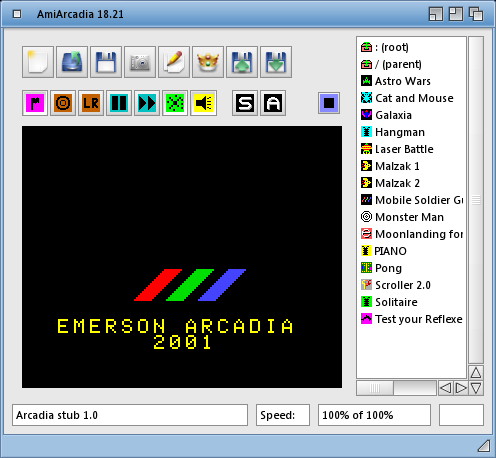This screenshot has height=458, width=496.
Task: Click the black S button
Action: (x=245, y=103)
